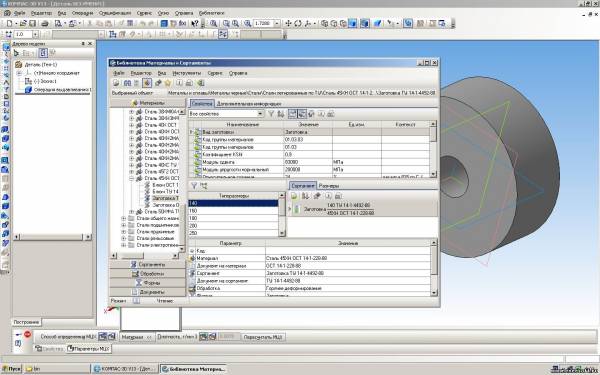
Task: Click the info icon in library toolbar
Action: pyautogui.click(x=179, y=83)
